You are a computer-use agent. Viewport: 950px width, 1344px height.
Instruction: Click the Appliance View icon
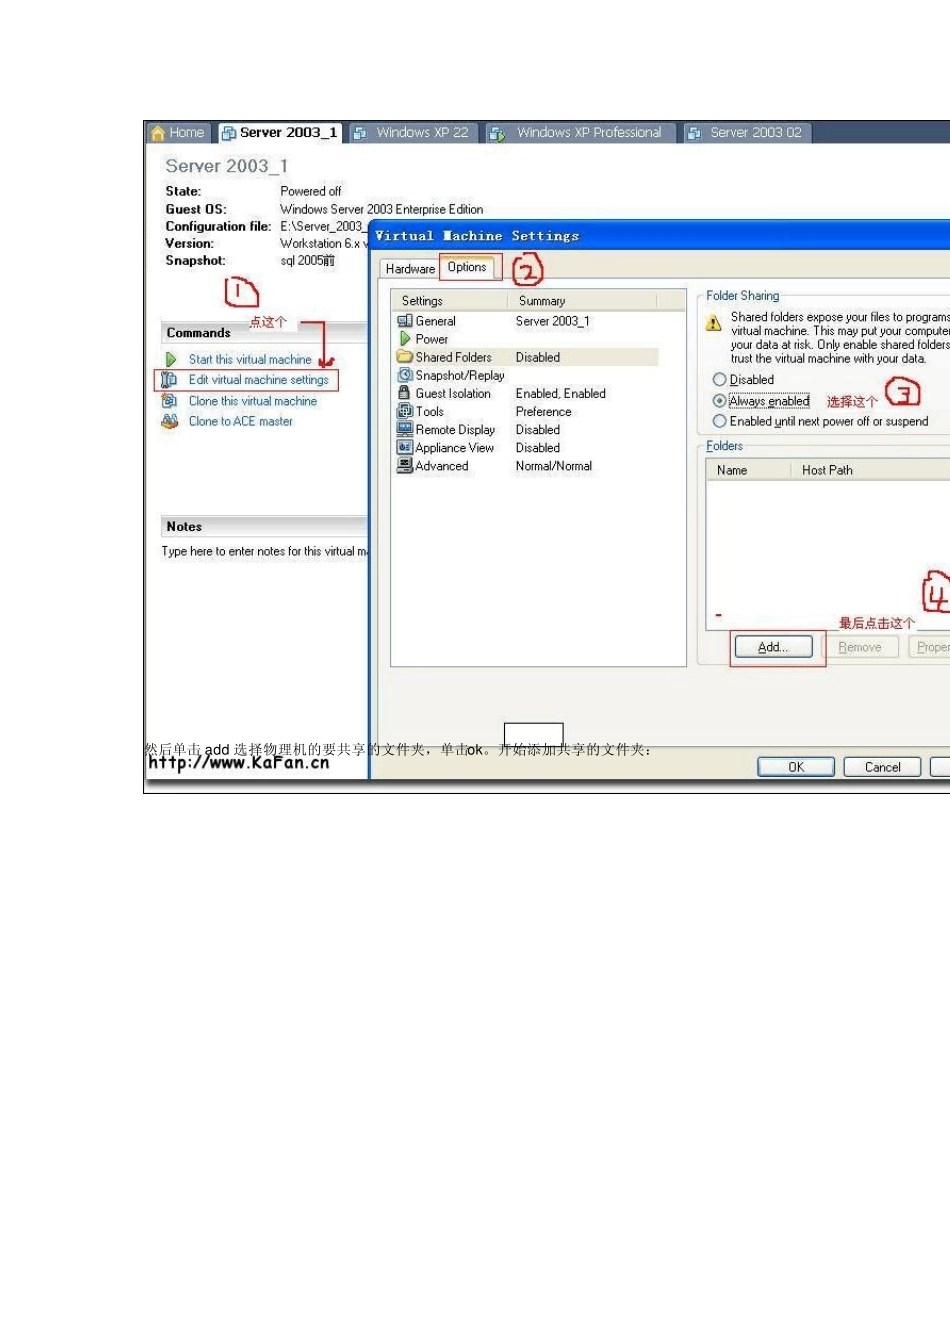point(405,447)
